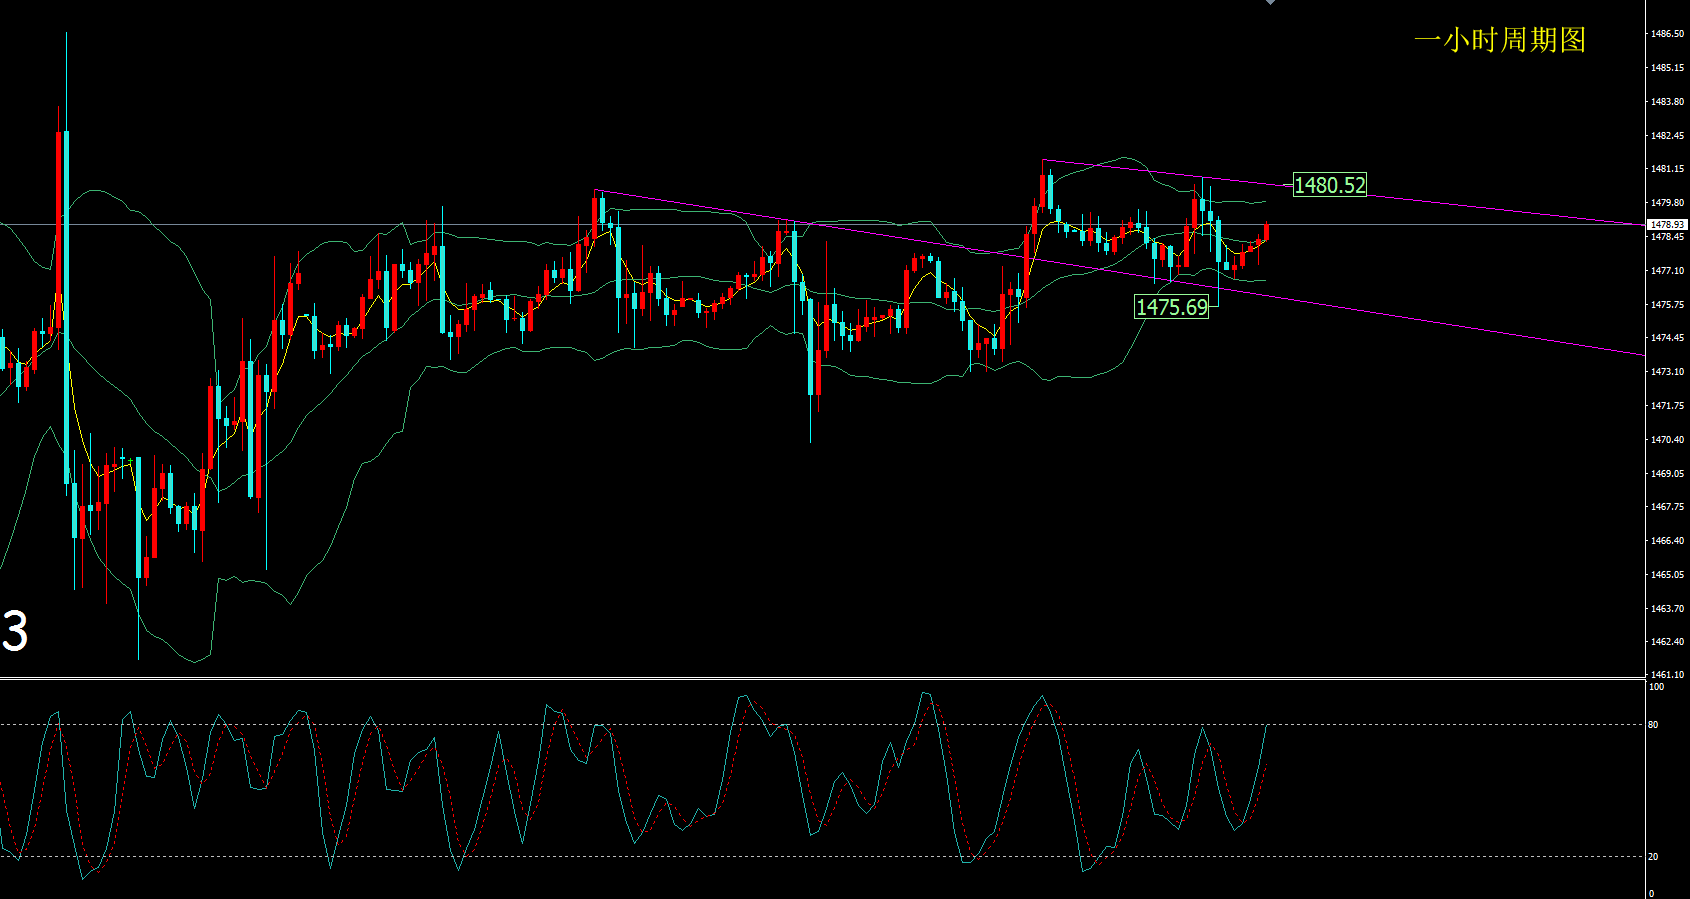
Task: Click the 20 level on the oscillator scale
Action: click(1654, 857)
